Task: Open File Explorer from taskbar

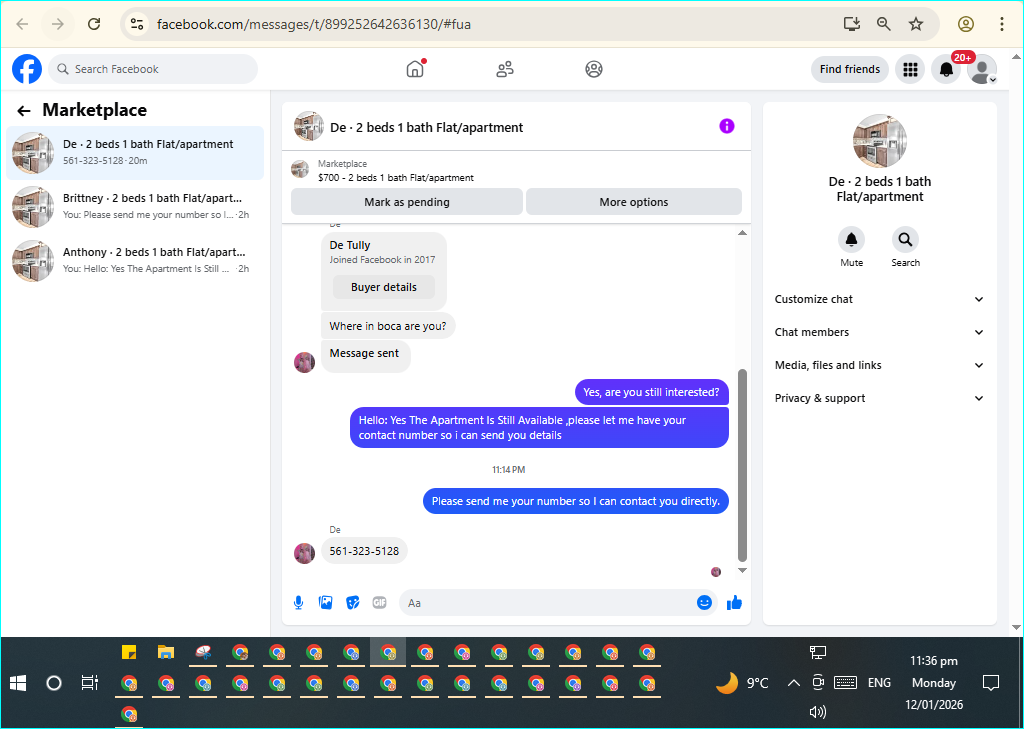Action: point(166,652)
